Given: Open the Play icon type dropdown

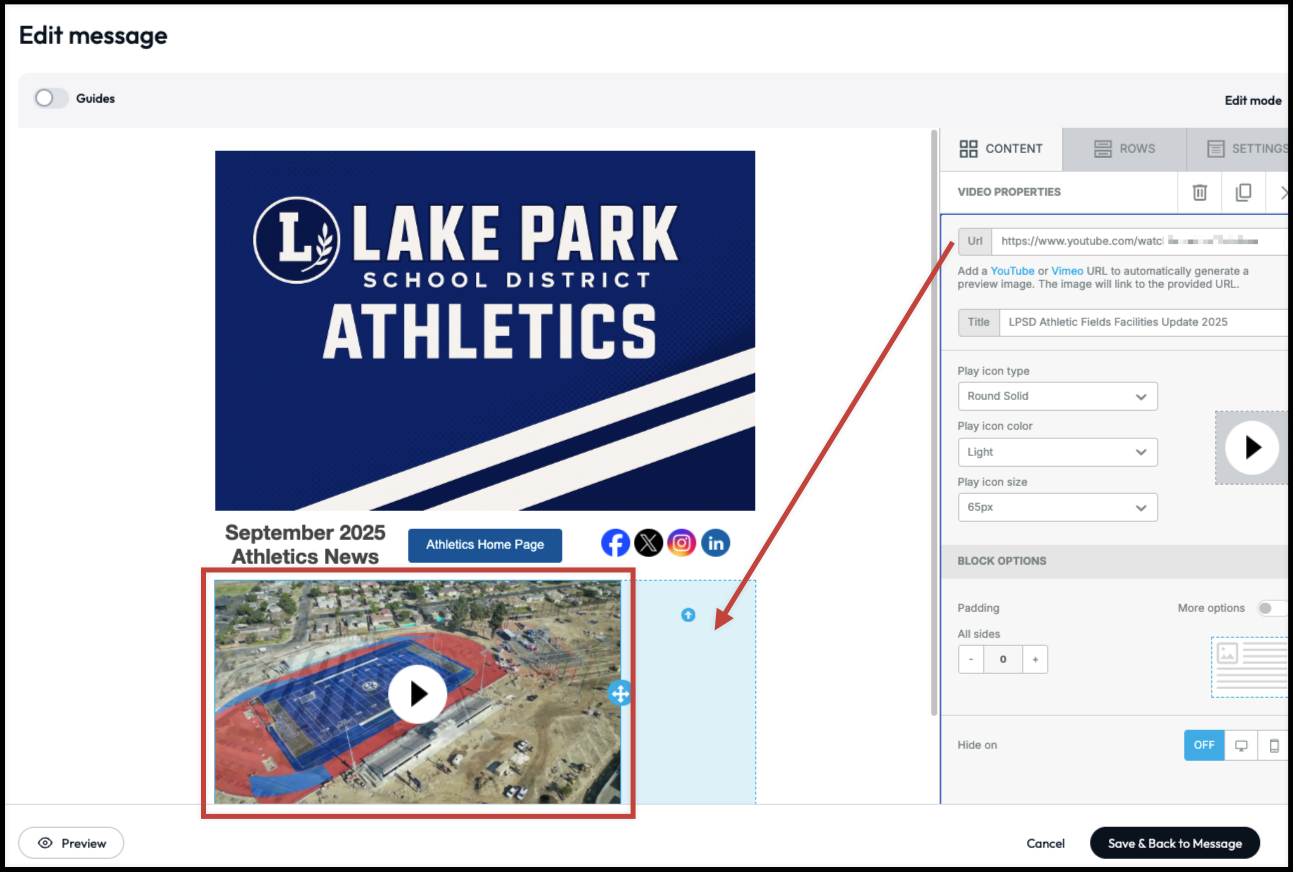Looking at the screenshot, I should (1057, 396).
